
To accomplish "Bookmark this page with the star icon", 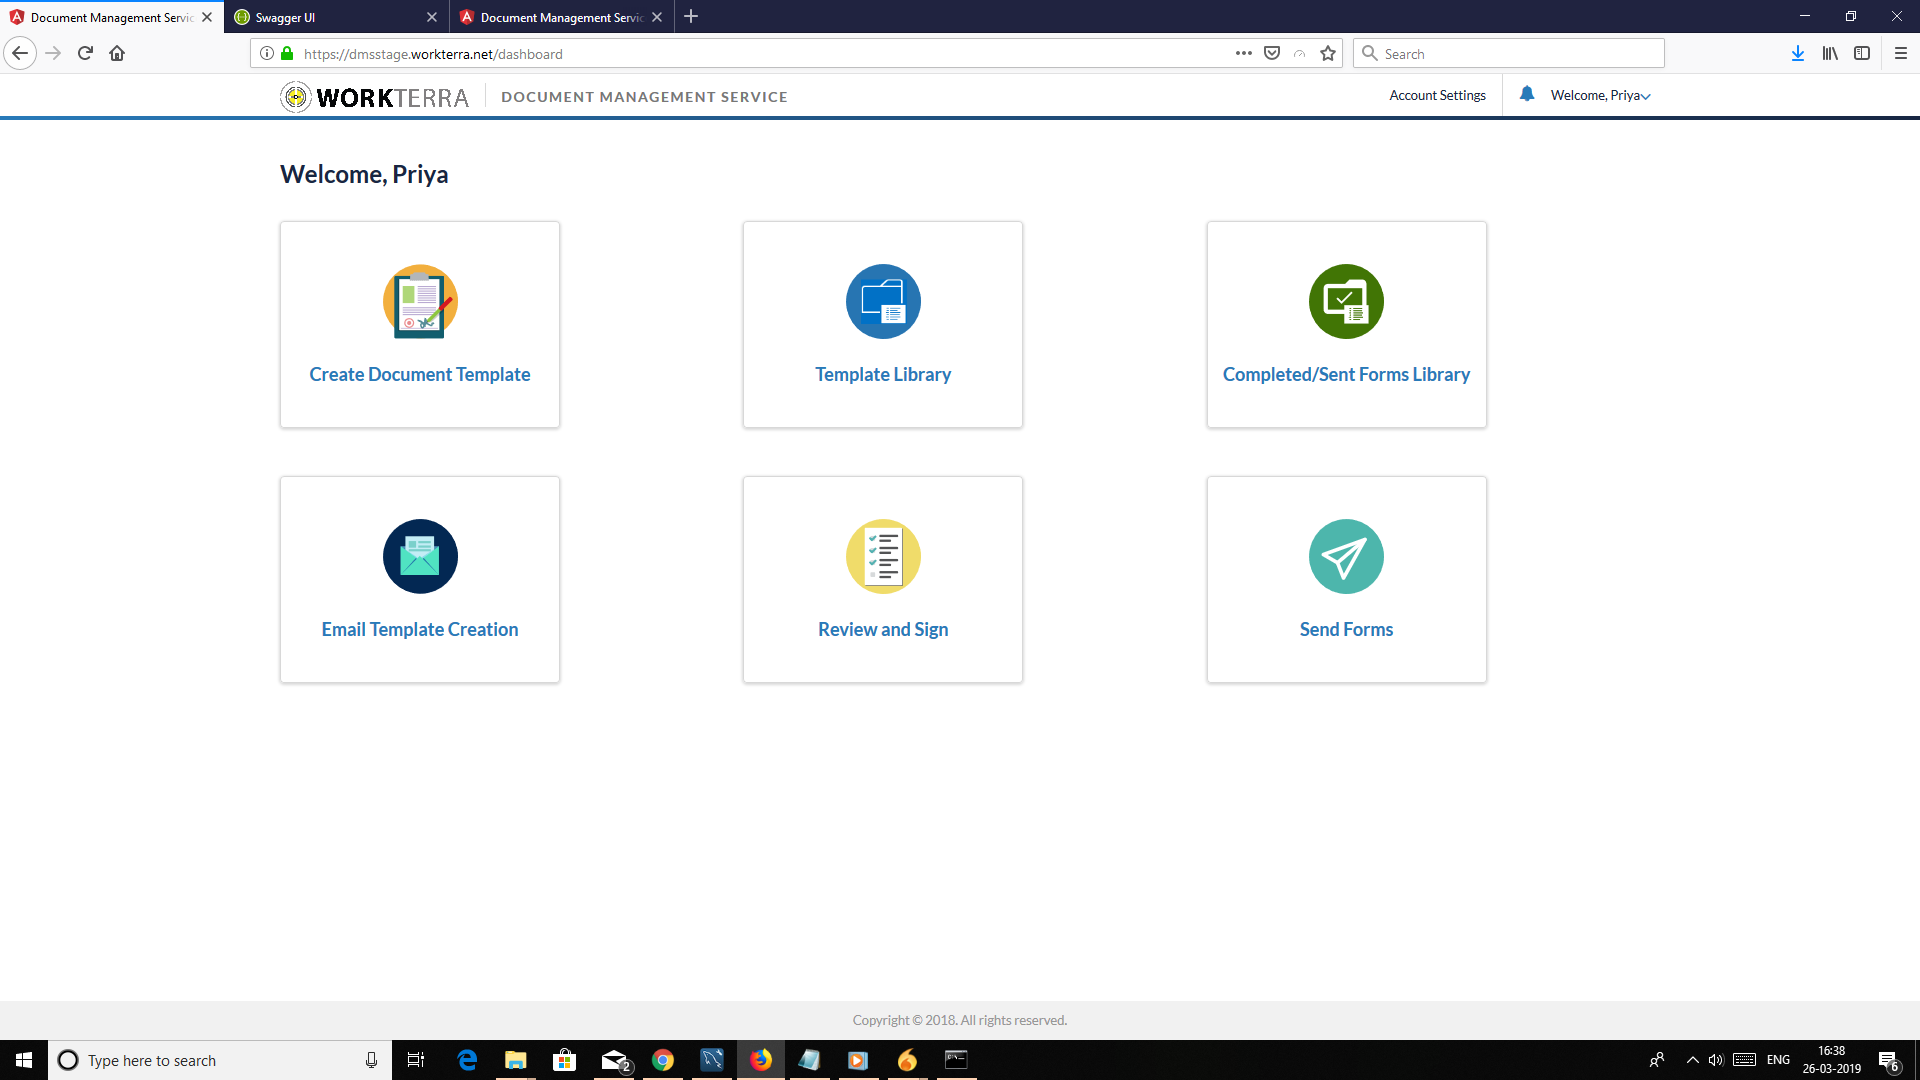I will [1327, 54].
